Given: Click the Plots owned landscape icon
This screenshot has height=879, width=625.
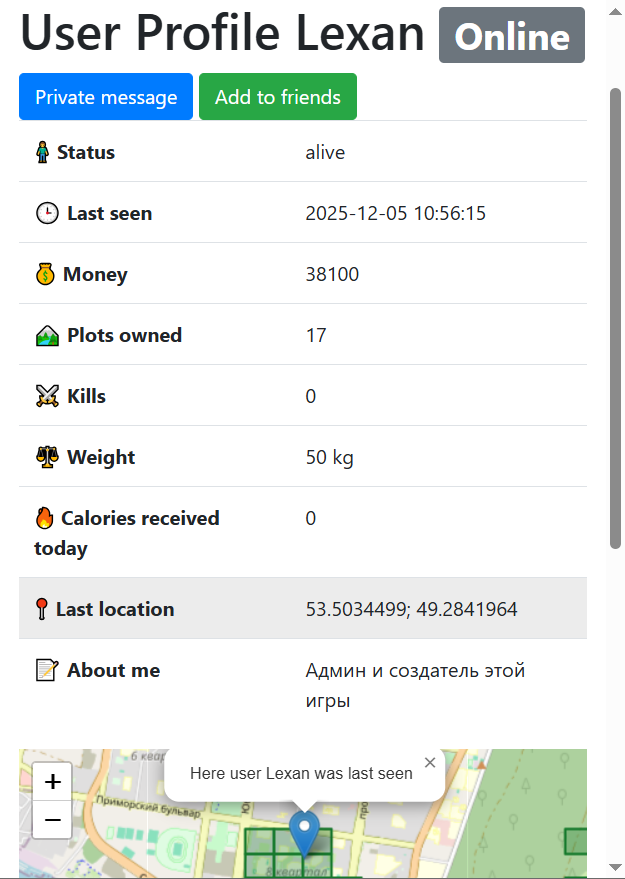Looking at the screenshot, I should (x=47, y=336).
